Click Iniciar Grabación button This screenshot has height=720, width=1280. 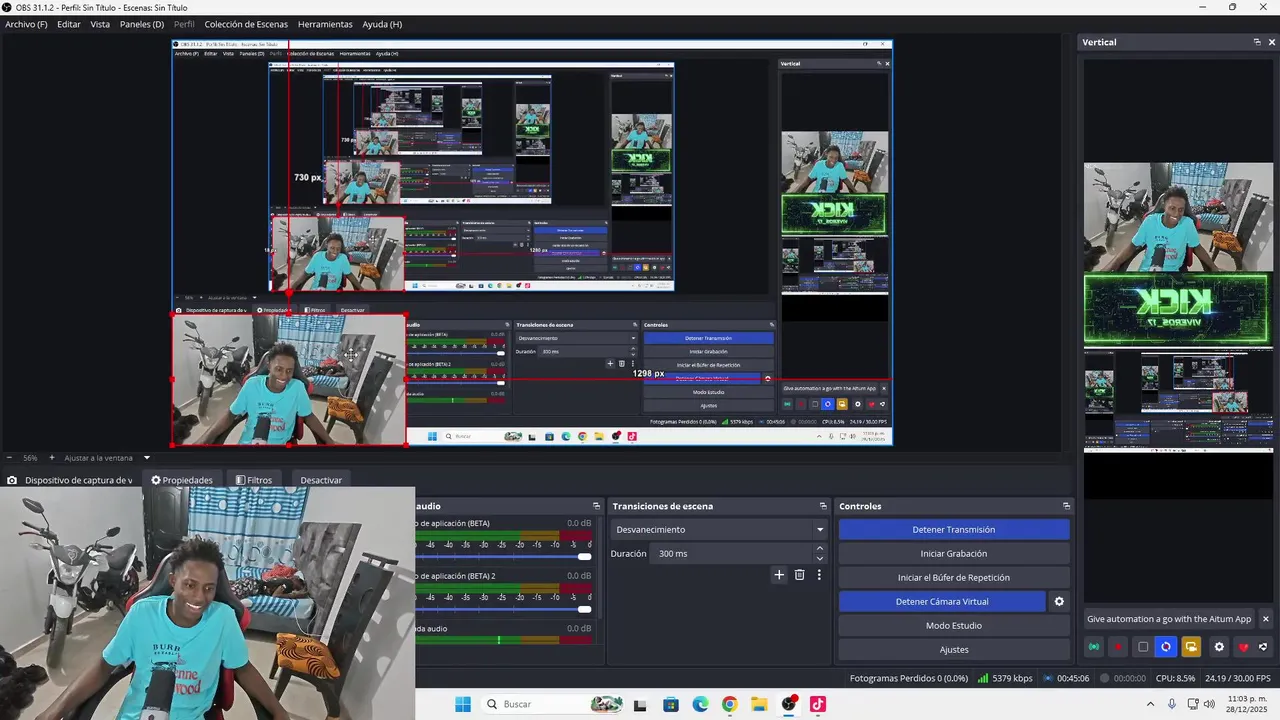click(x=954, y=553)
